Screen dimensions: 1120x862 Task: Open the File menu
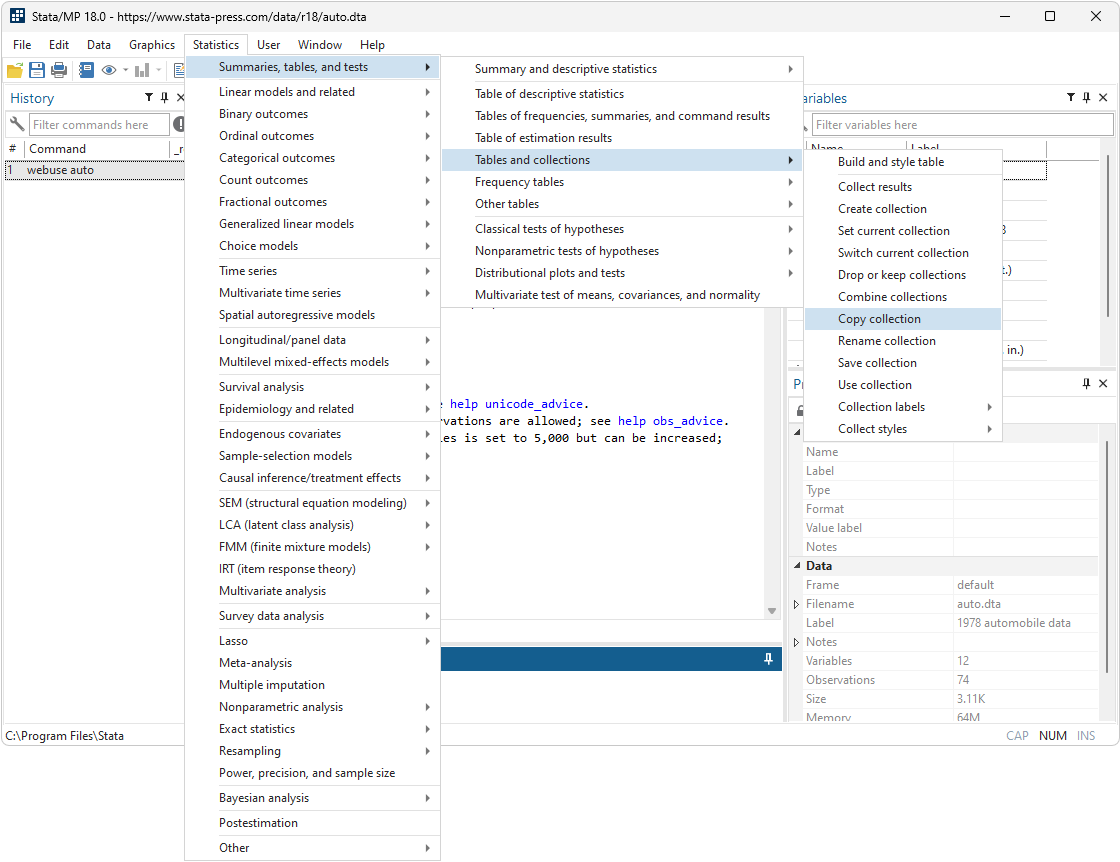point(22,45)
